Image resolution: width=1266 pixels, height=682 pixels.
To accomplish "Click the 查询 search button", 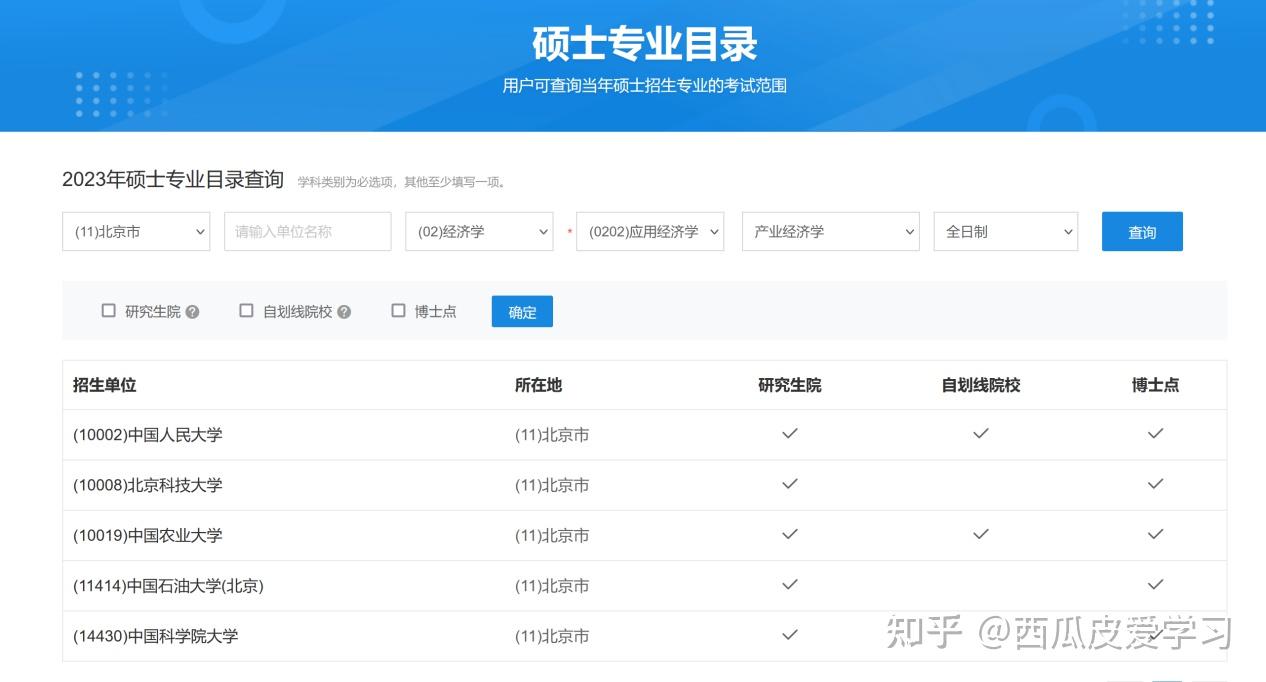I will (x=1142, y=231).
